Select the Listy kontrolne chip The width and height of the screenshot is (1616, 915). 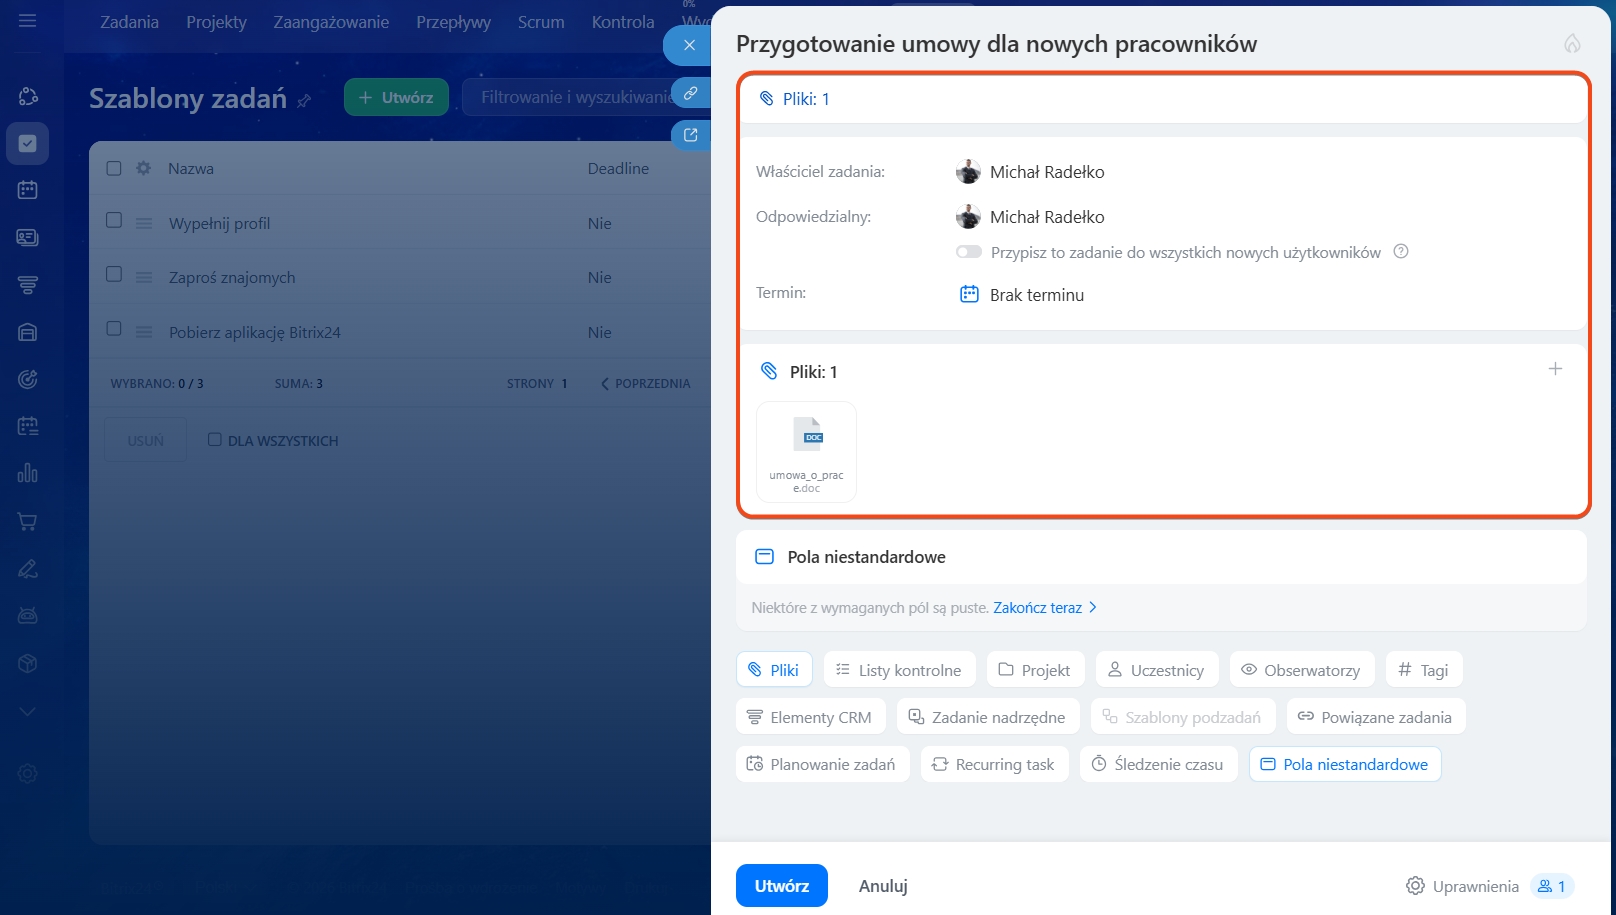tap(898, 670)
